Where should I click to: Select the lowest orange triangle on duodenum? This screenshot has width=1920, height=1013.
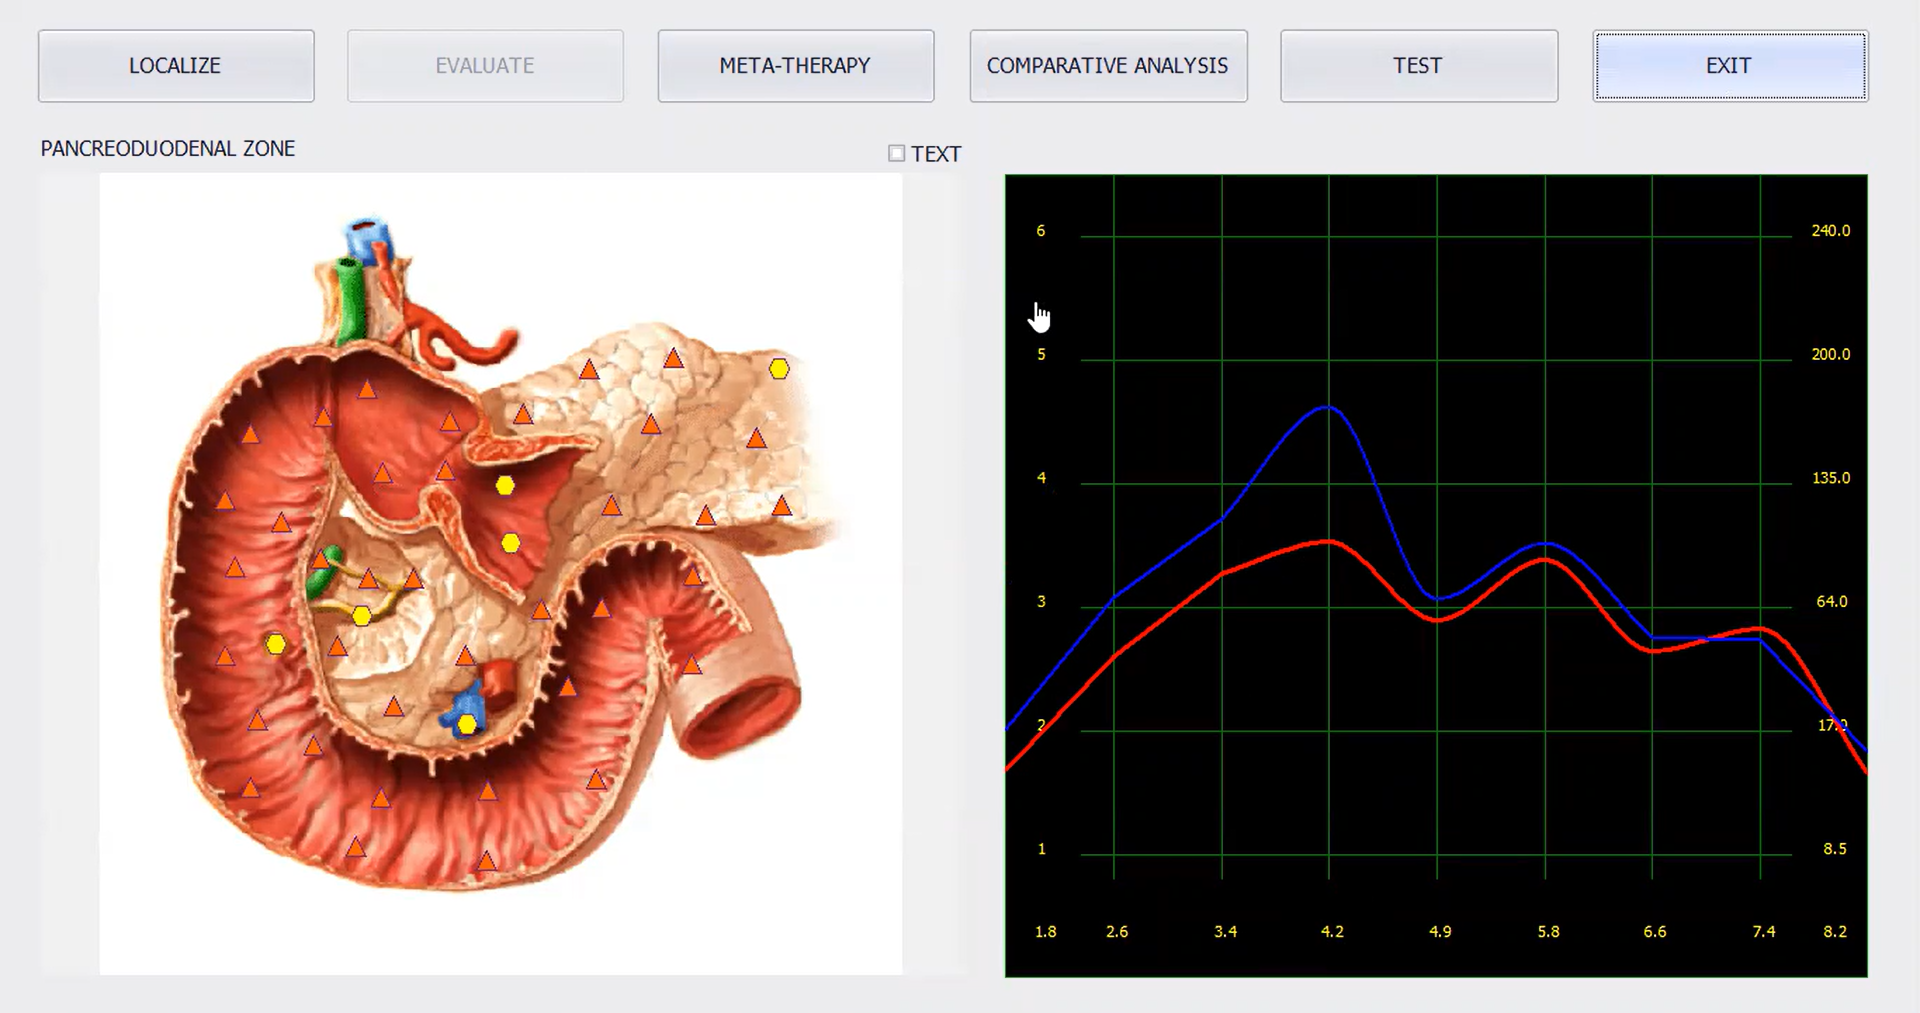coord(486,861)
